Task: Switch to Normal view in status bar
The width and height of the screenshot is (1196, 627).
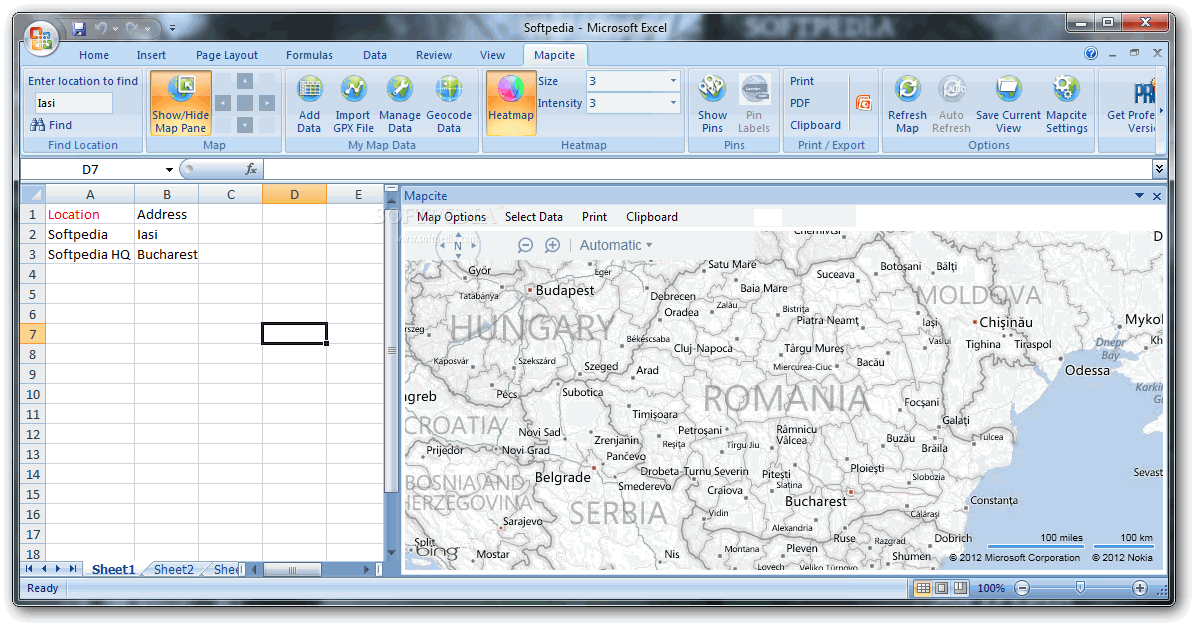Action: (923, 588)
